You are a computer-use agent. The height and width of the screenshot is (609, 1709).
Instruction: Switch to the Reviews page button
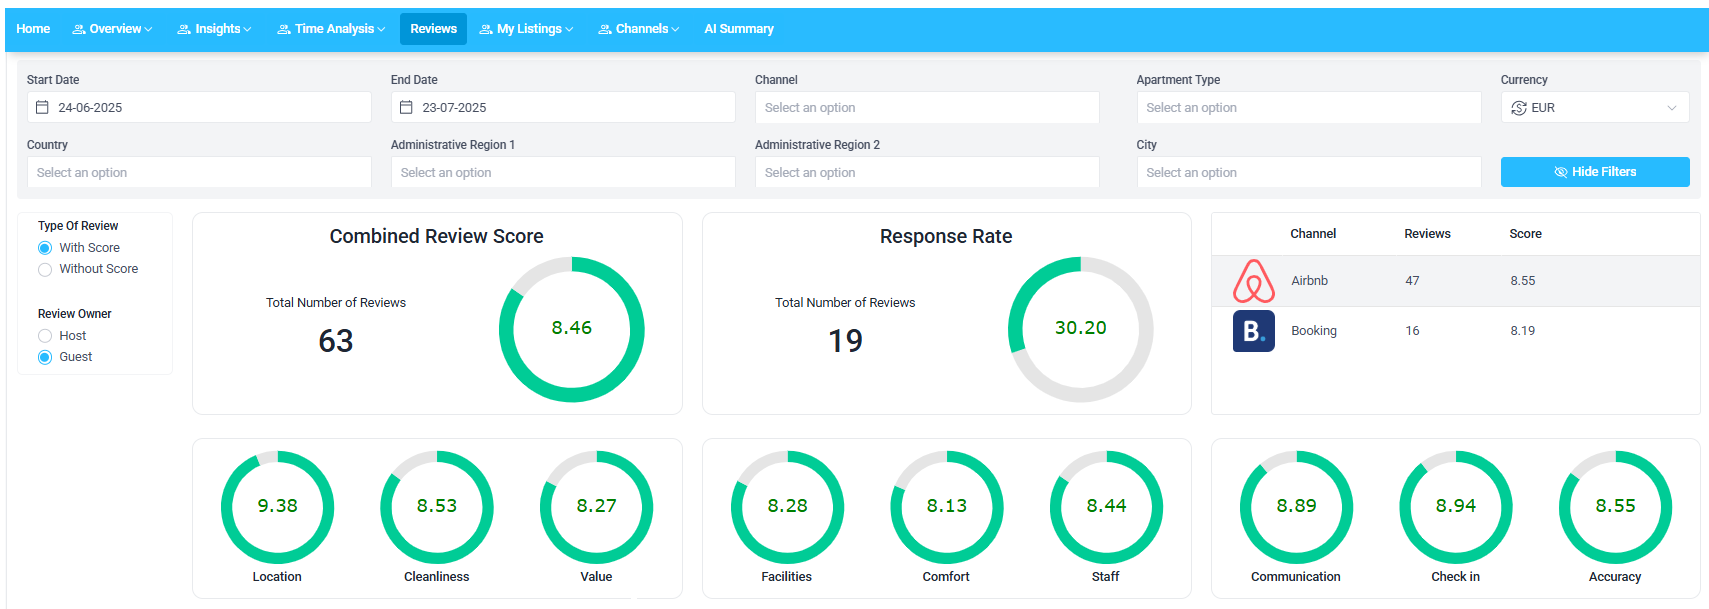coord(433,29)
